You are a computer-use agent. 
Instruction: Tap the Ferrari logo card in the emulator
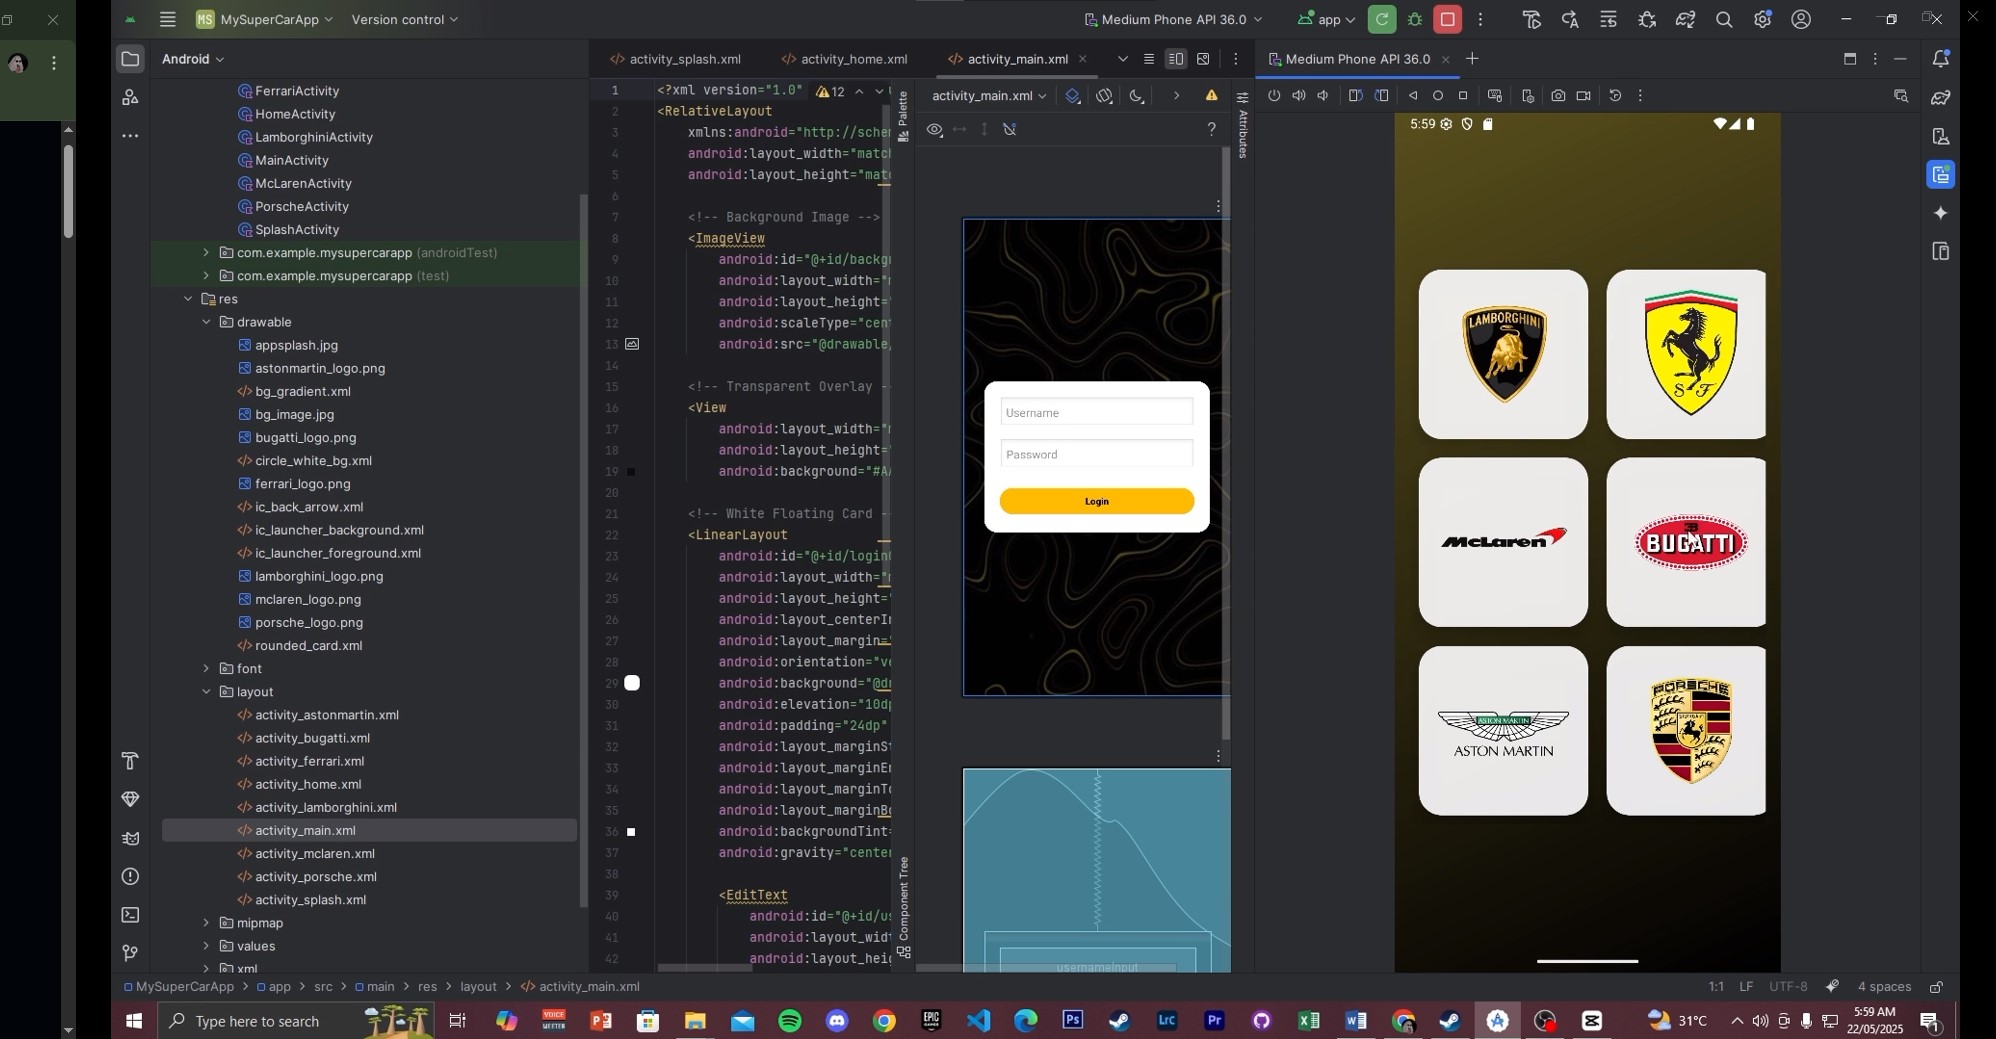coord(1686,354)
